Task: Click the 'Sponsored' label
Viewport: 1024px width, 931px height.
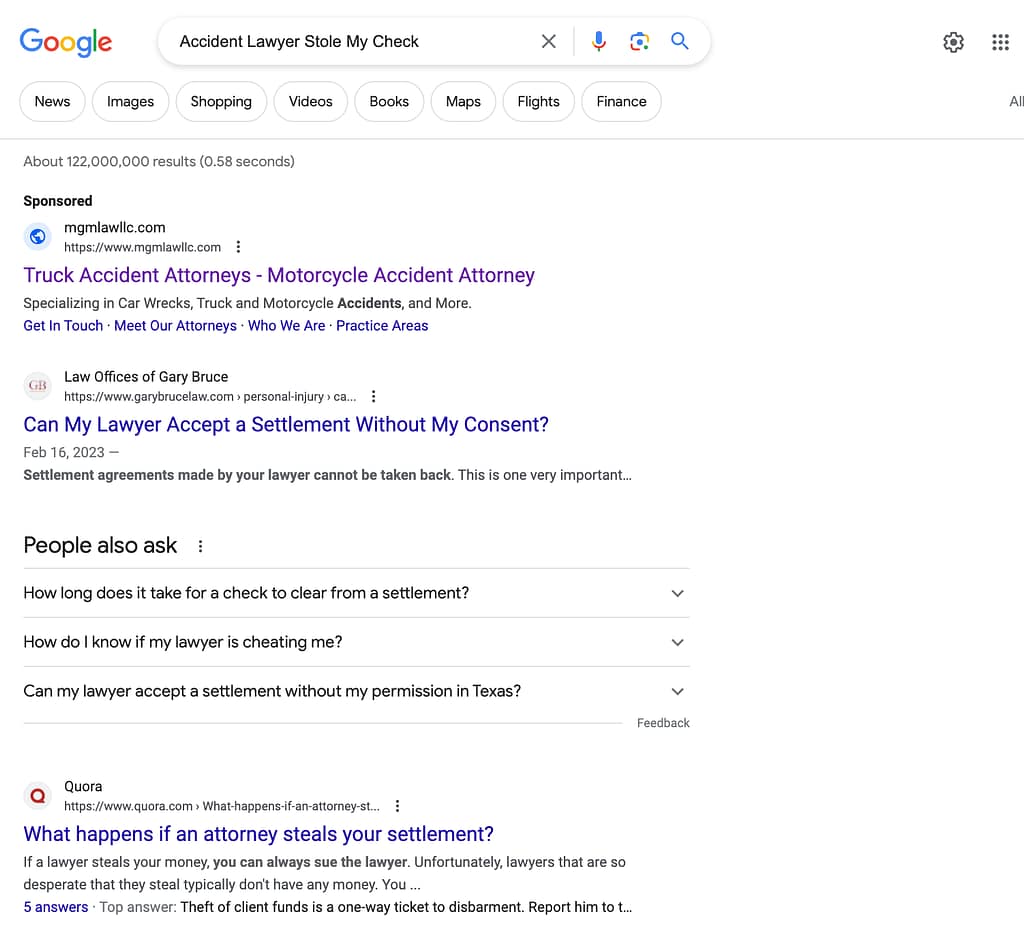Action: tap(58, 201)
